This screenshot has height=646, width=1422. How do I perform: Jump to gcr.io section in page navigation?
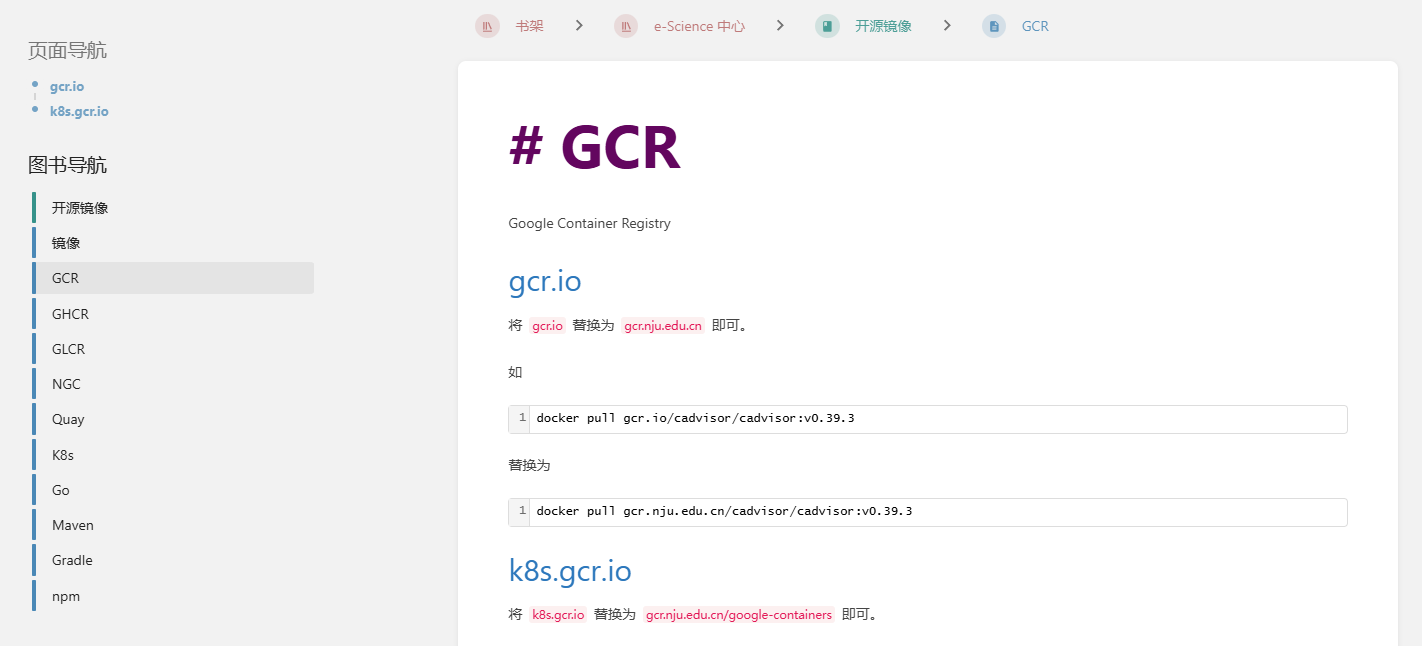click(67, 87)
